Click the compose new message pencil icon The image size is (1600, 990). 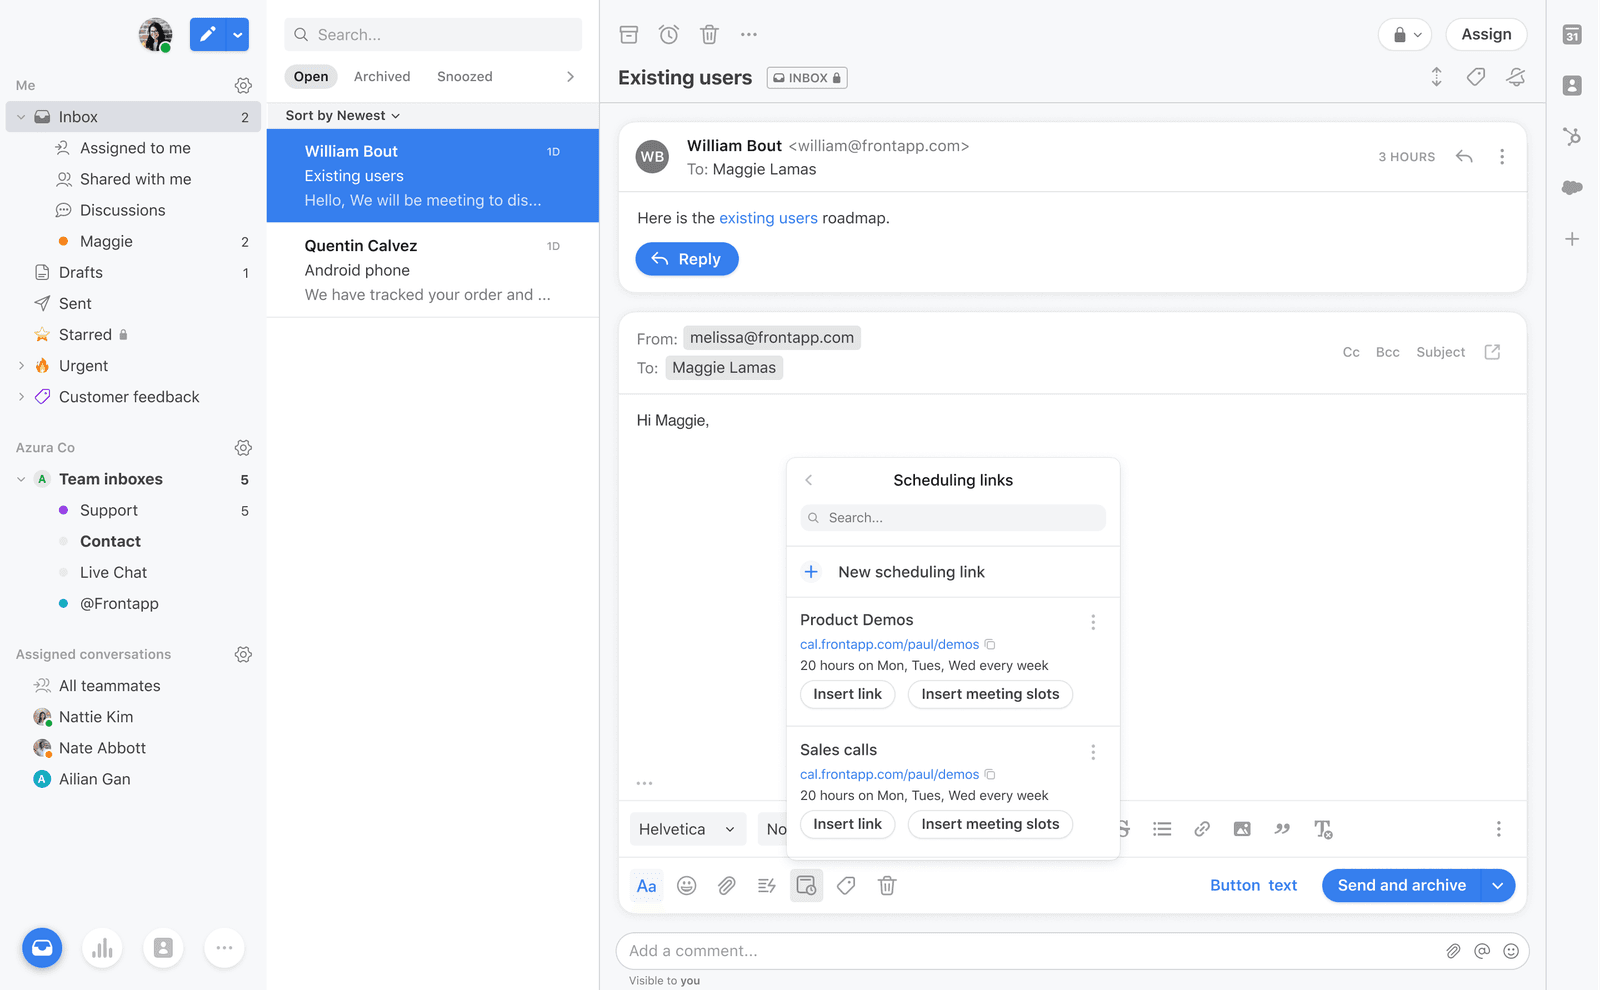[207, 35]
